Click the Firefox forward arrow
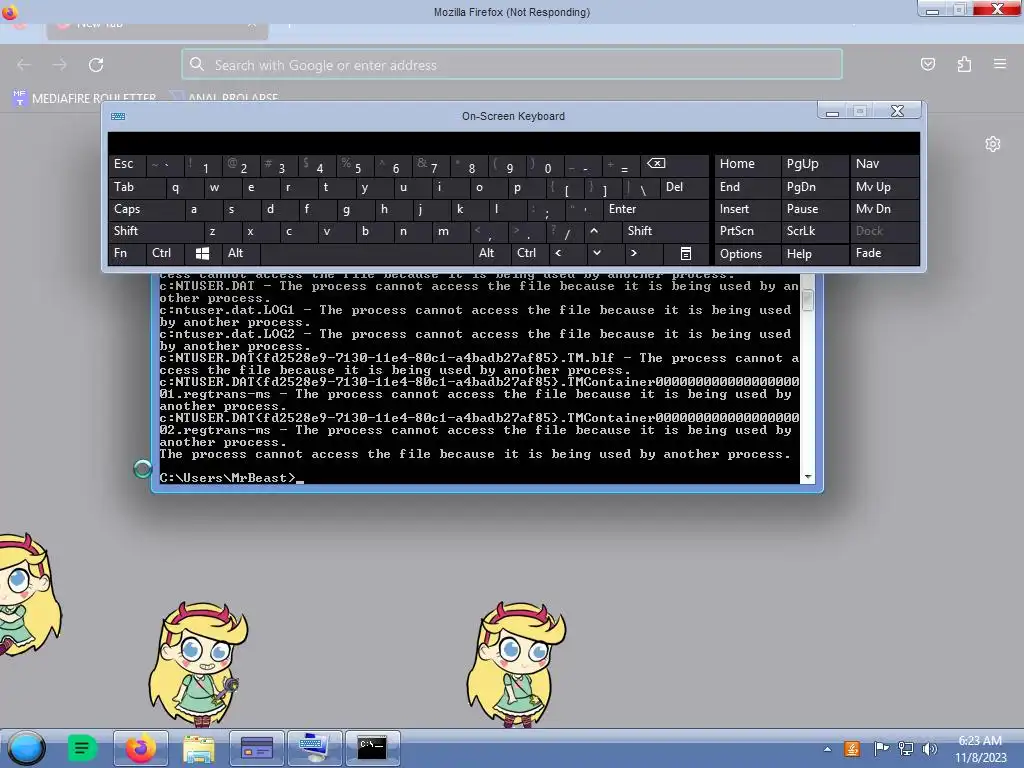Viewport: 1024px width, 768px height. [59, 65]
